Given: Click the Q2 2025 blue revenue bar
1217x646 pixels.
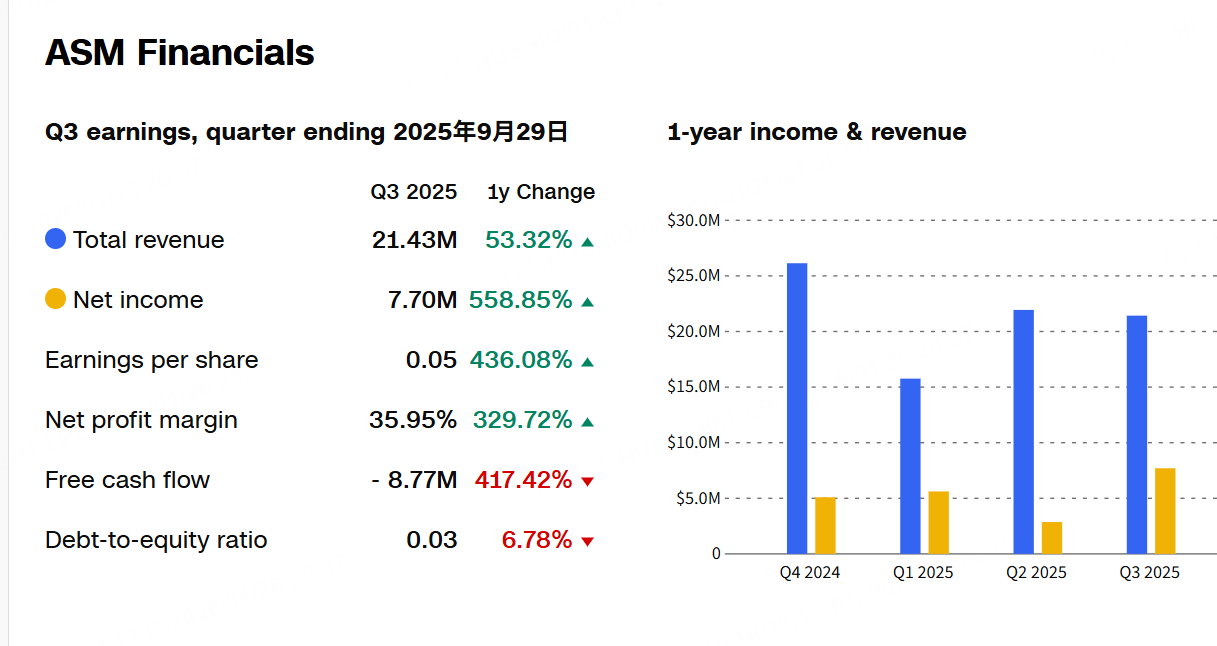Looking at the screenshot, I should pyautogui.click(x=1023, y=431).
